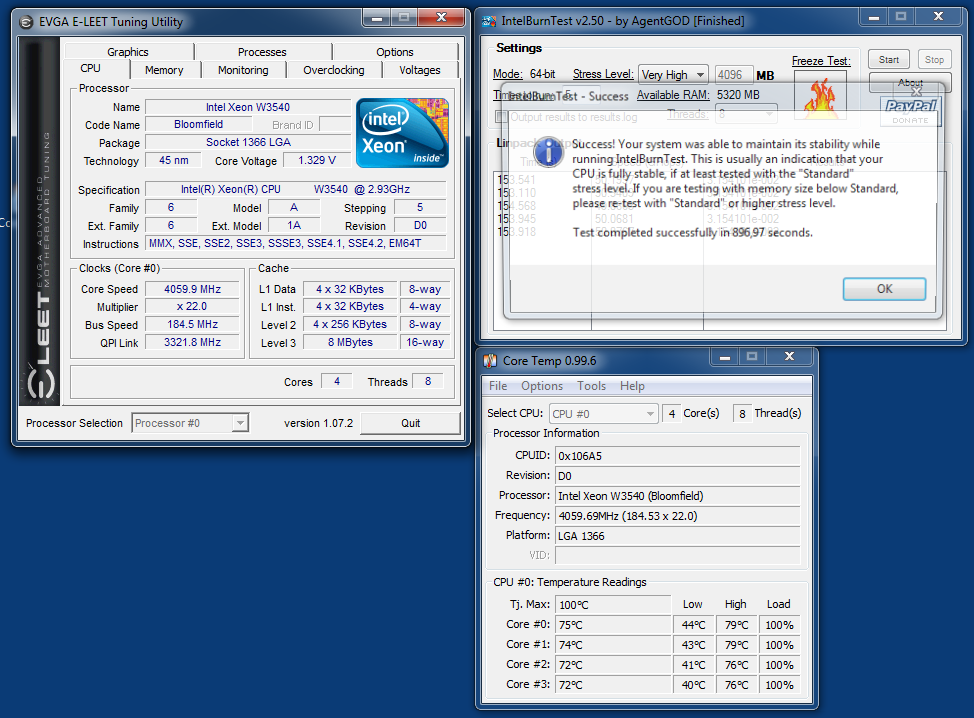Switch to the Memory tab

[x=164, y=70]
